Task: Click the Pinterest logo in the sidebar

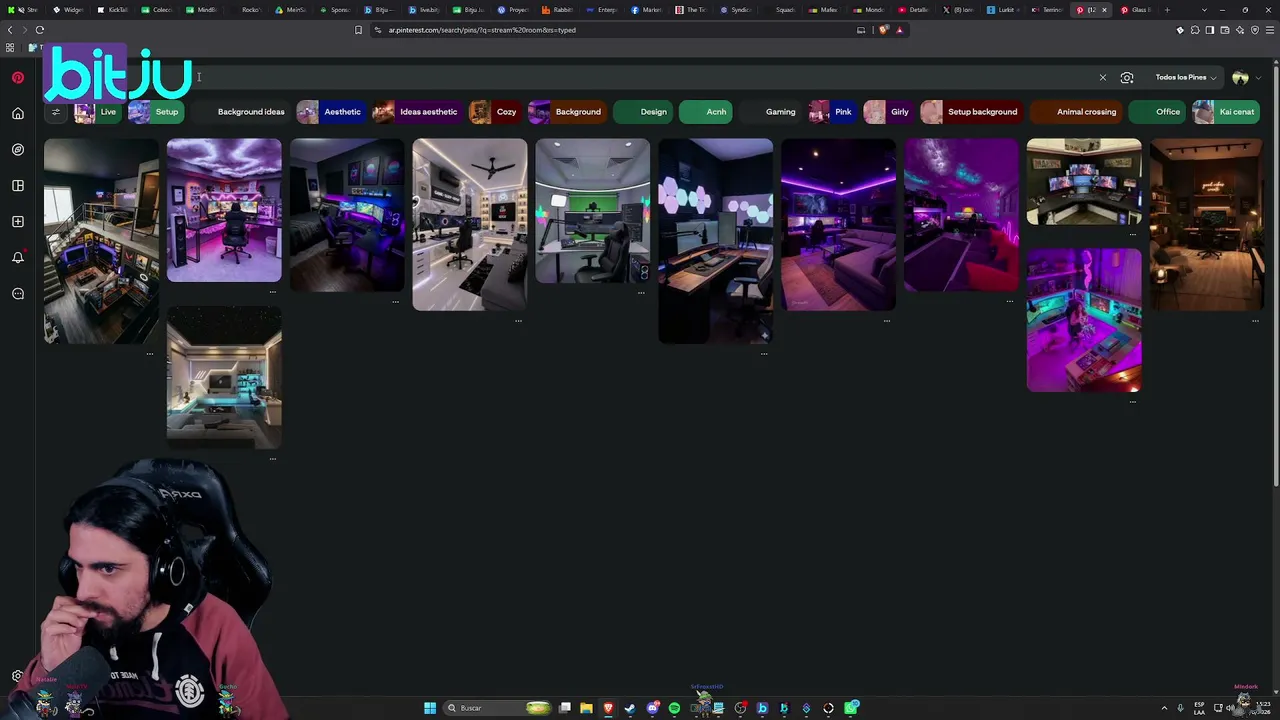Action: [x=18, y=78]
